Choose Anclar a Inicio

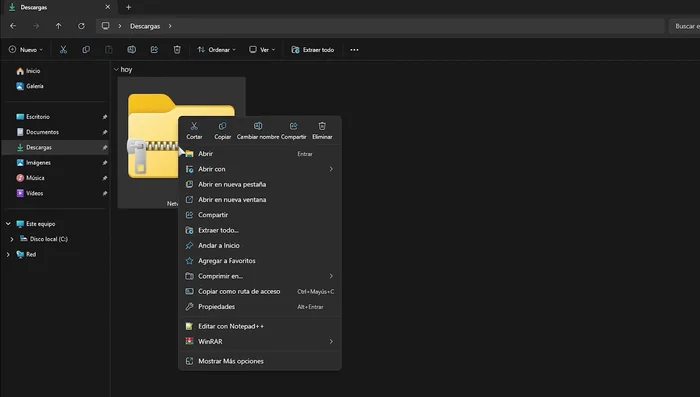click(260, 245)
